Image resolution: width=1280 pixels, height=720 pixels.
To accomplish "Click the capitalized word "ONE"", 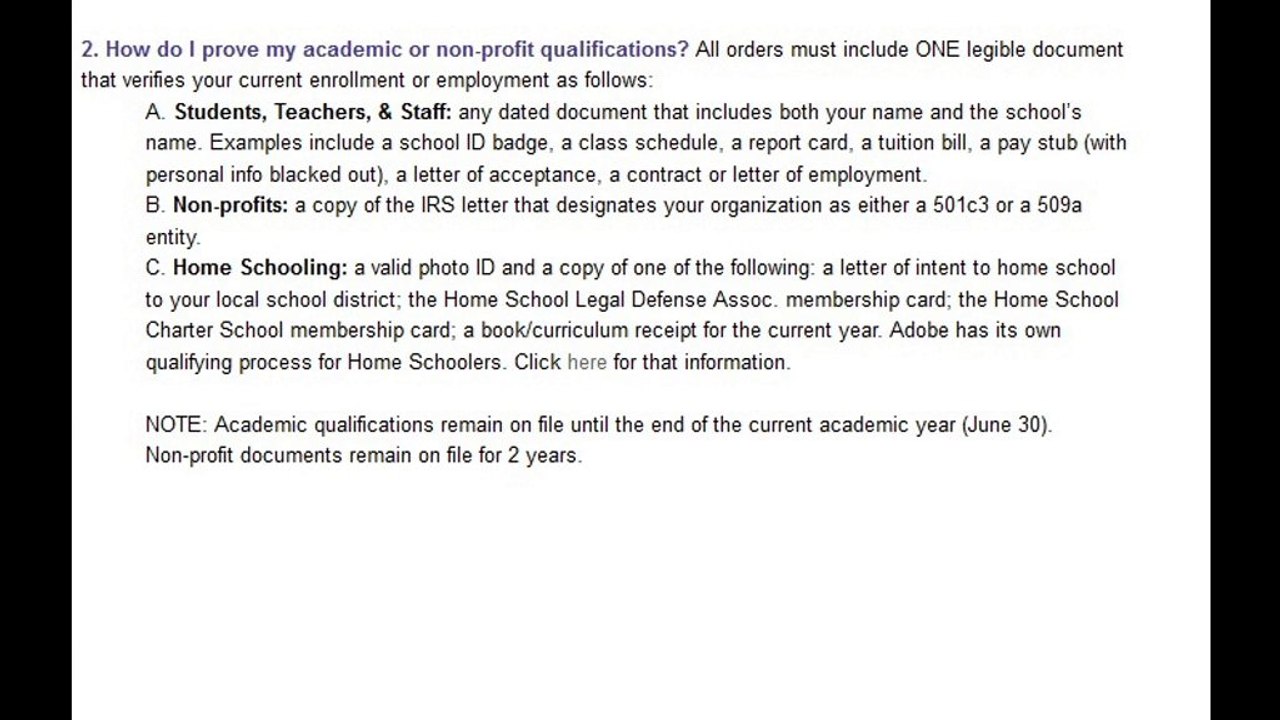I will click(x=938, y=49).
